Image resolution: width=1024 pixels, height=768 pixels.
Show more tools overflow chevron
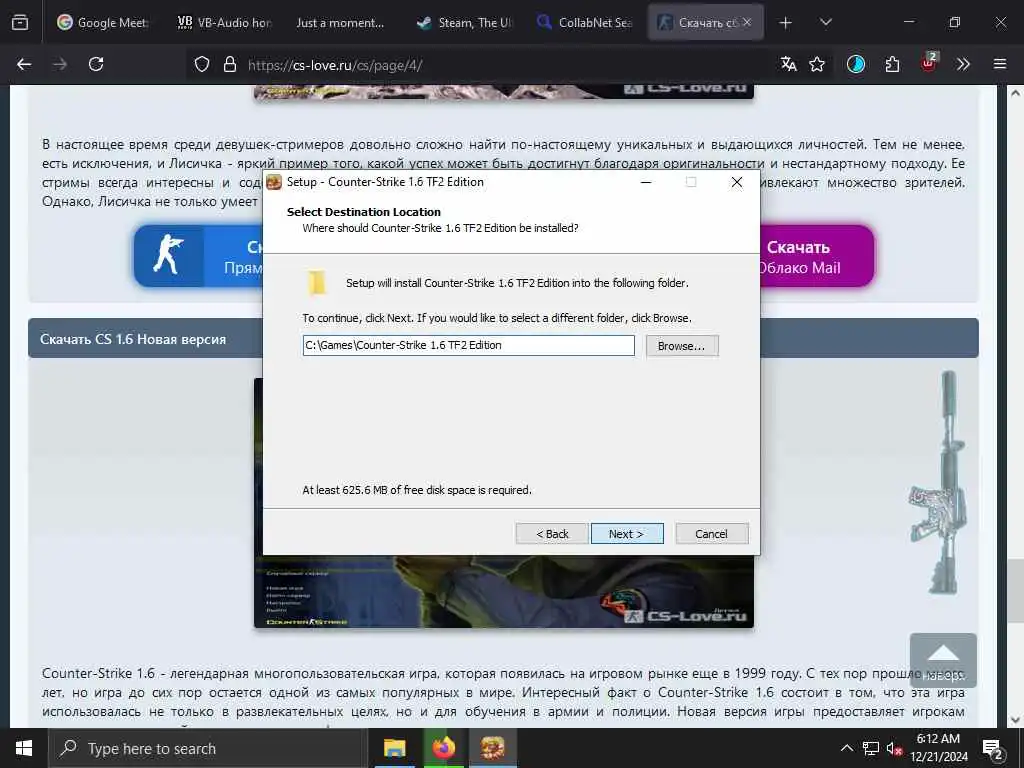click(x=963, y=64)
